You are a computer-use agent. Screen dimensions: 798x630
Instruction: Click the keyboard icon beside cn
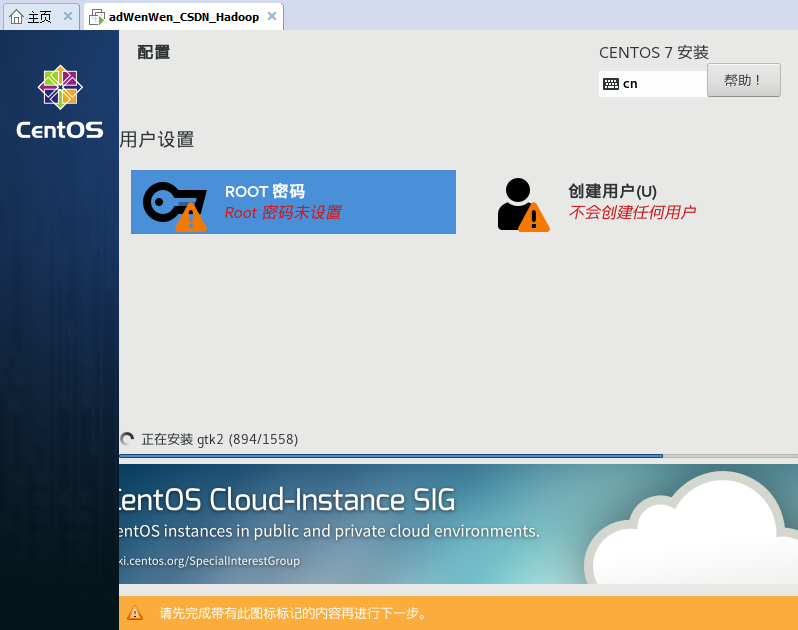(x=611, y=84)
